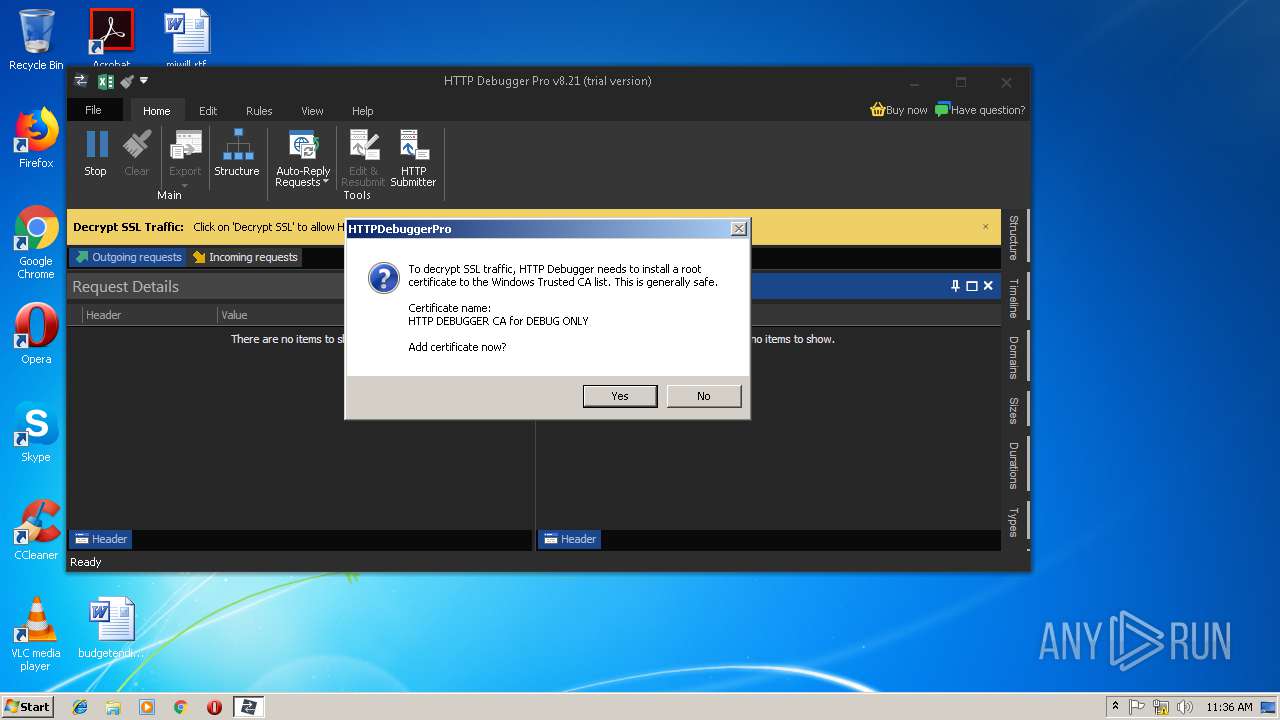Select the VLC media player shortcut
The height and width of the screenshot is (720, 1280).
[36, 633]
